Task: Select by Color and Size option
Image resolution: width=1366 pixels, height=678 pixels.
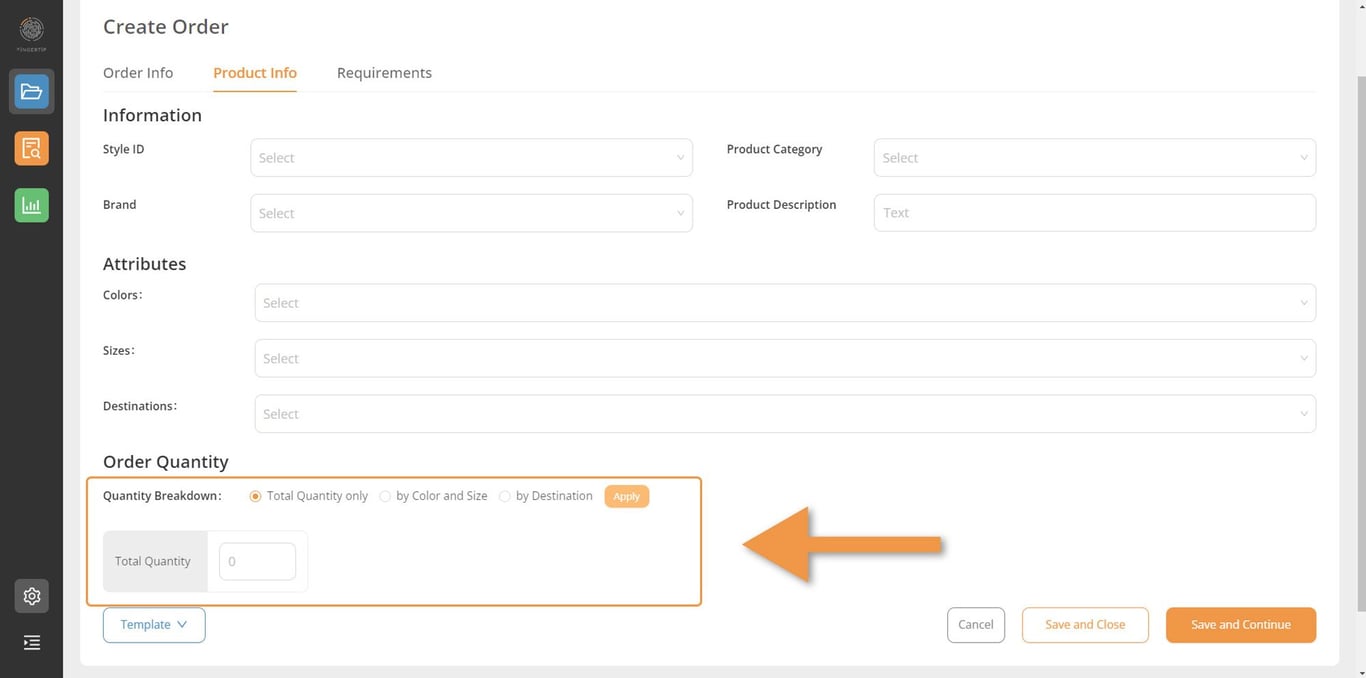Action: 385,496
